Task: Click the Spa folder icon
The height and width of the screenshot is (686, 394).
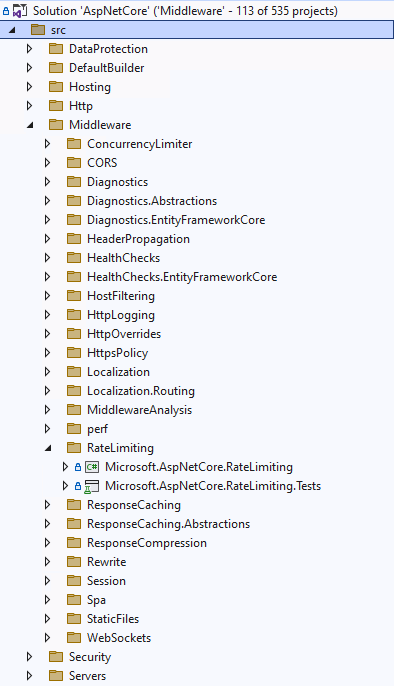Action: (x=74, y=600)
